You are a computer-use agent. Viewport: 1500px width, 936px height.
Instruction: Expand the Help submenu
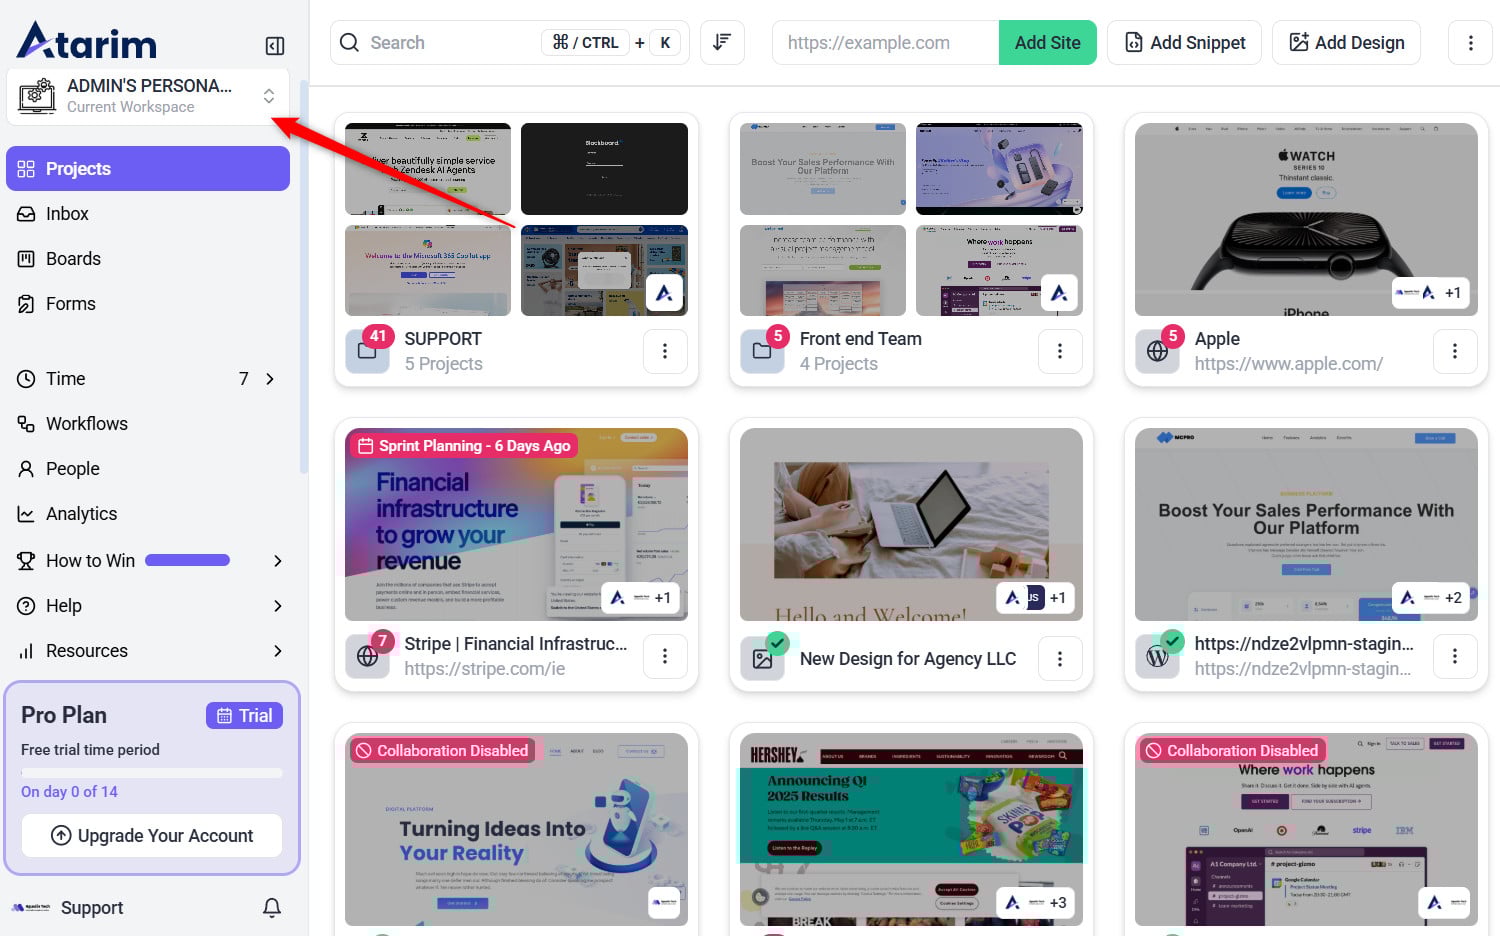(278, 606)
